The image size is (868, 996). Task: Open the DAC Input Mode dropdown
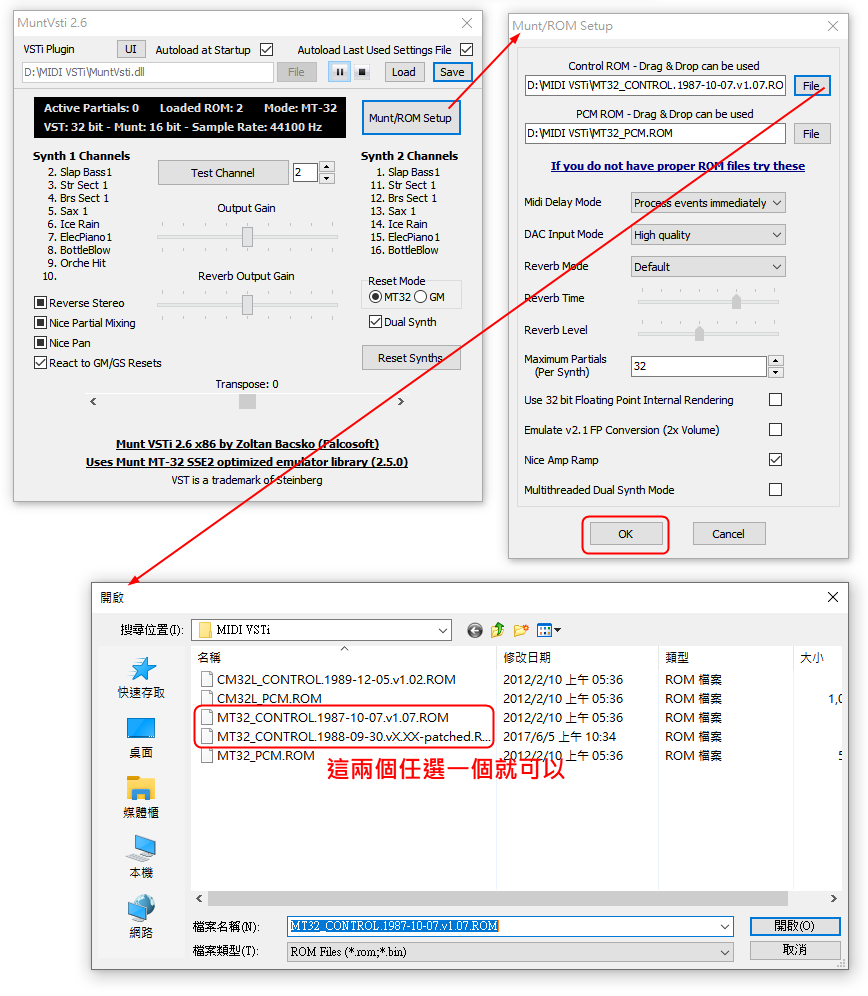coord(708,235)
